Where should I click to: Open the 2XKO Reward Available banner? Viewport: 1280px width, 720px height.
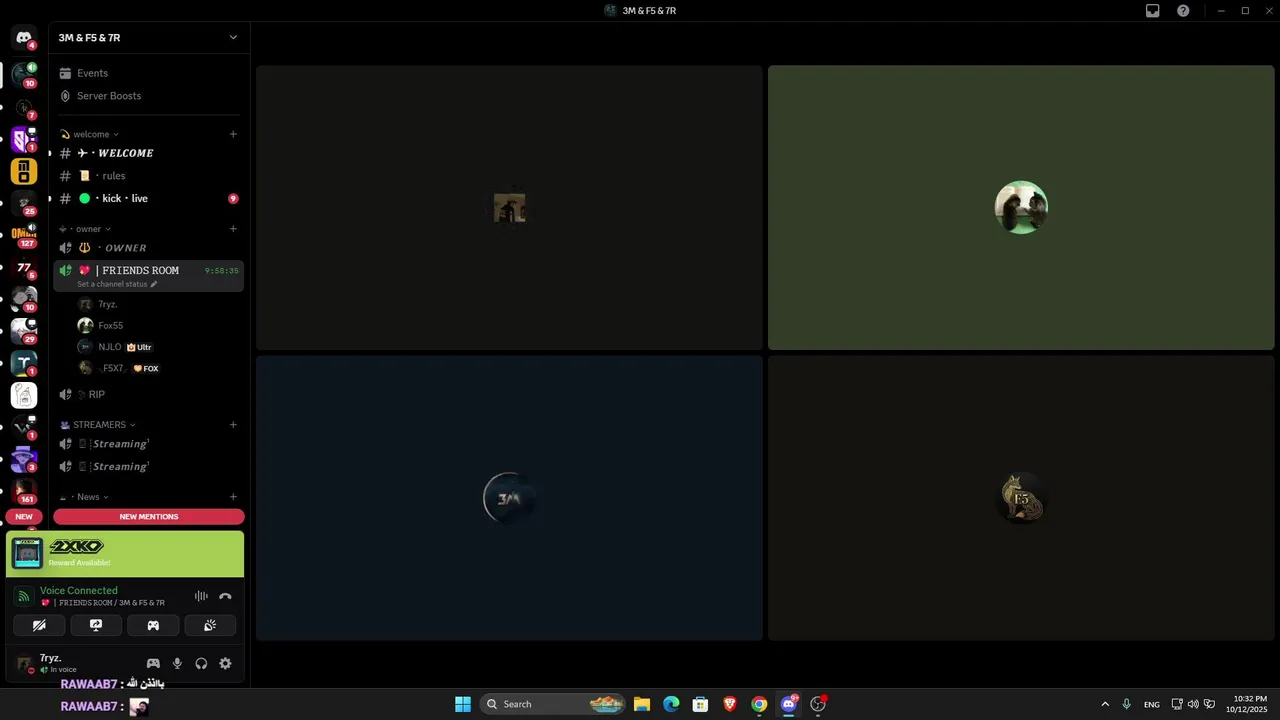point(125,554)
